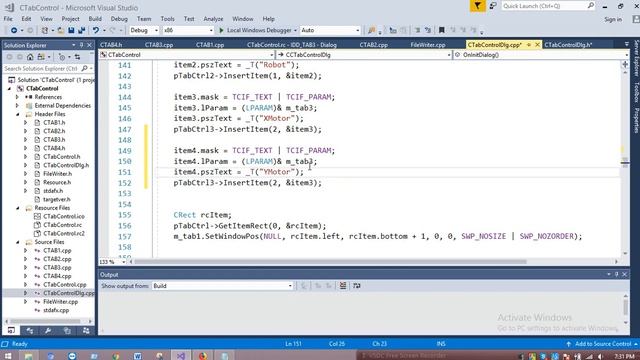Click the Visual Studio icon in the taskbar
The image size is (640, 360).
[180, 356]
